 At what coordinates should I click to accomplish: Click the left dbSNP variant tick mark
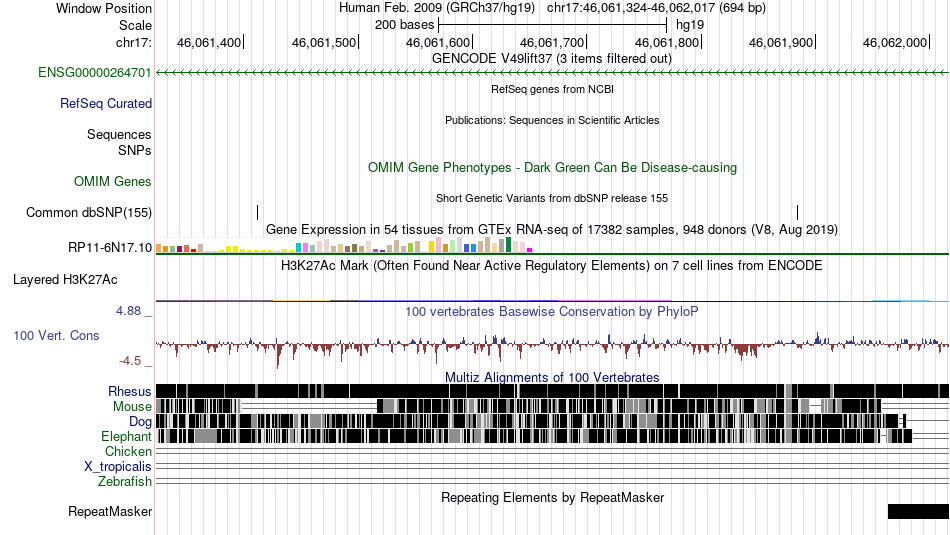point(257,213)
